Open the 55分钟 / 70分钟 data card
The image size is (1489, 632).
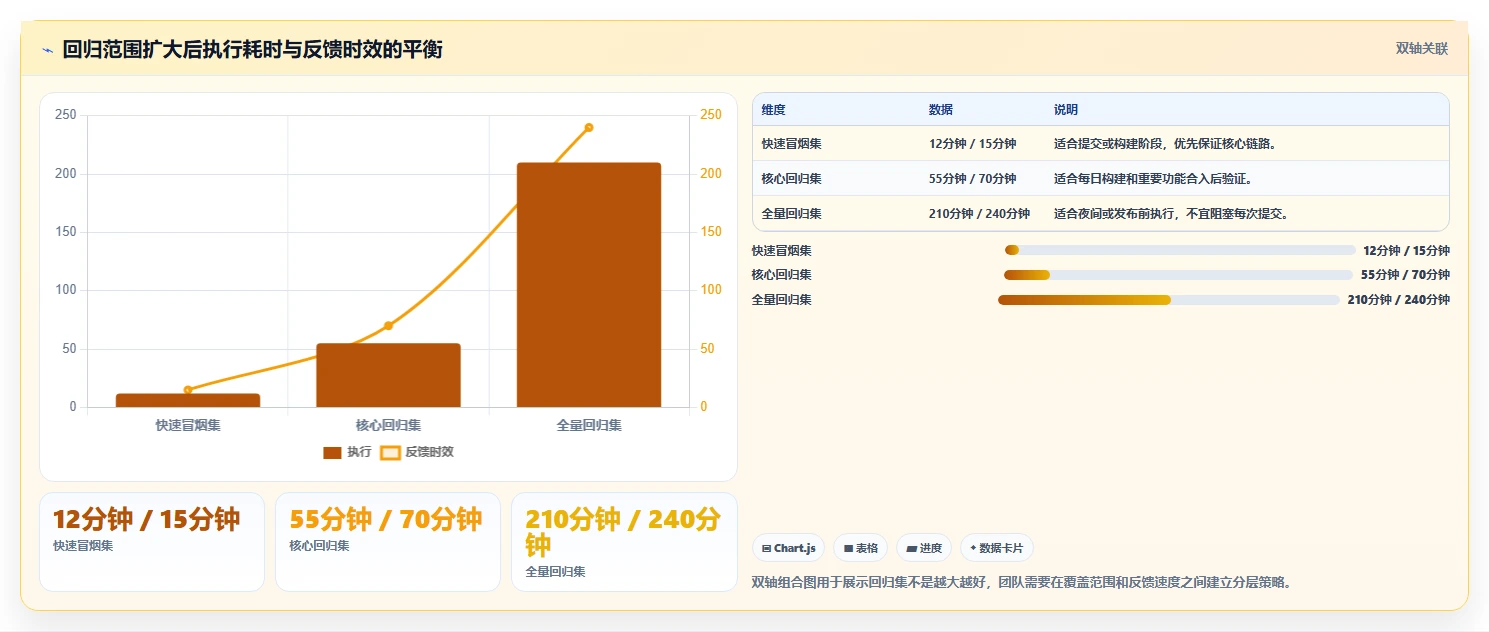[x=388, y=542]
